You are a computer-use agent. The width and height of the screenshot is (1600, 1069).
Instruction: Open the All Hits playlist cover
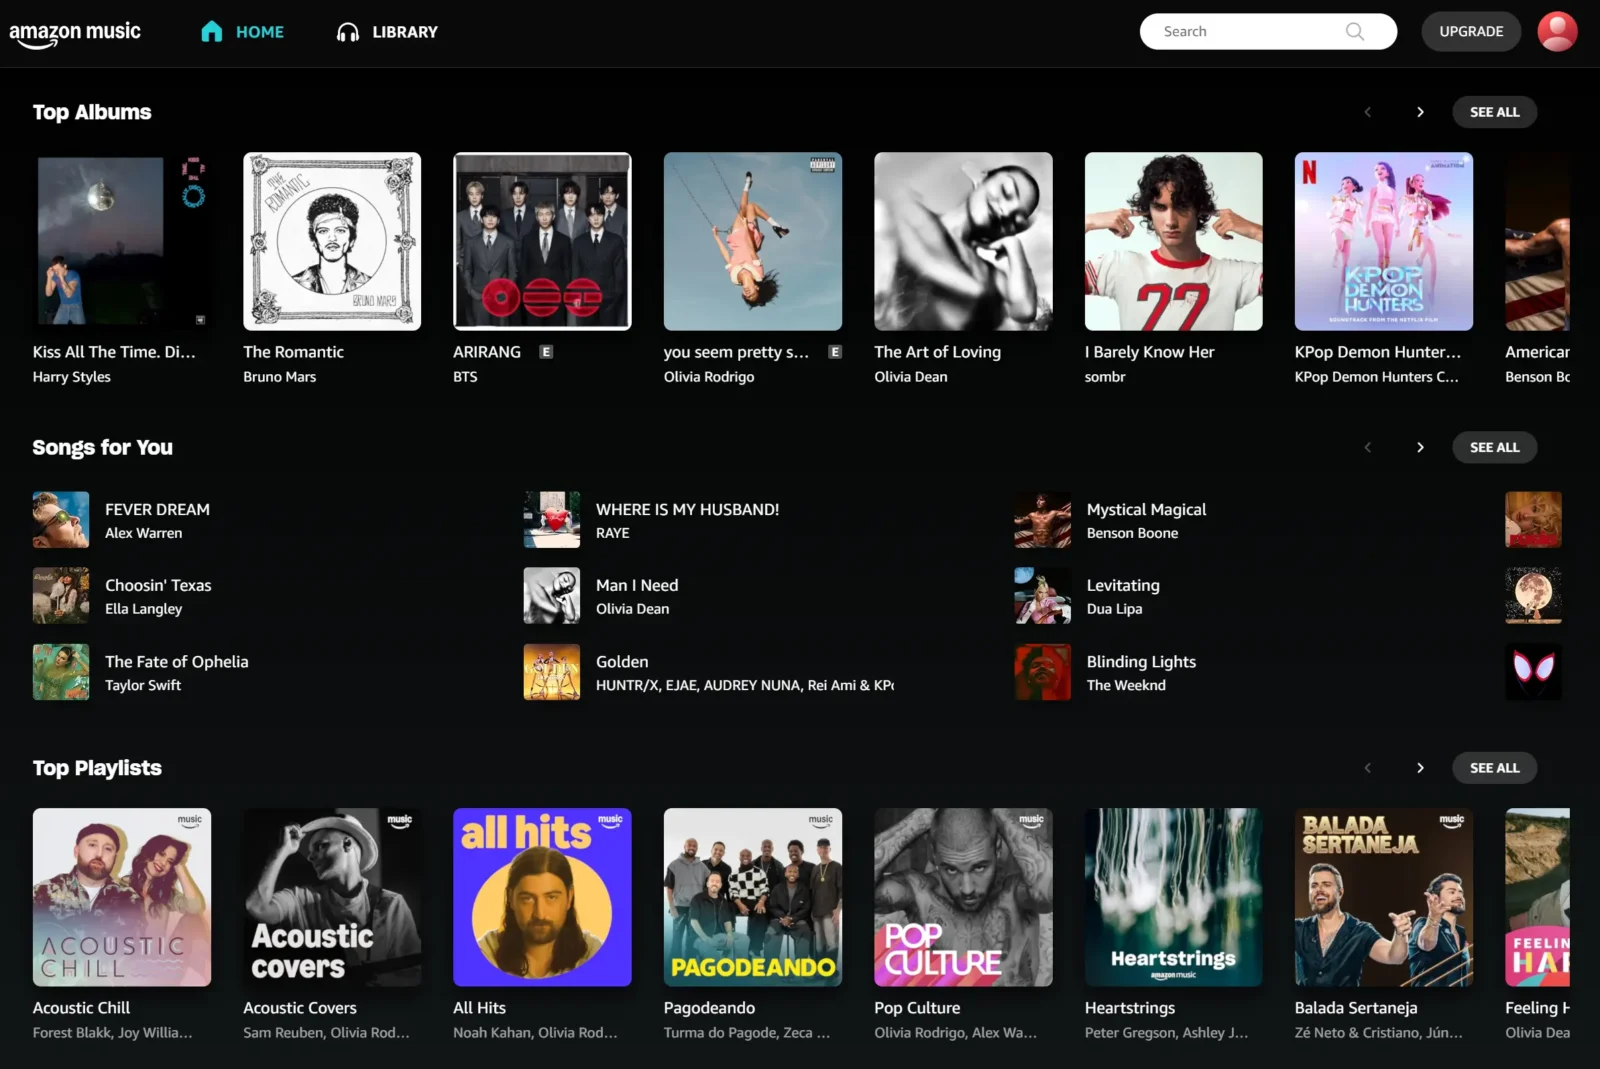click(542, 897)
